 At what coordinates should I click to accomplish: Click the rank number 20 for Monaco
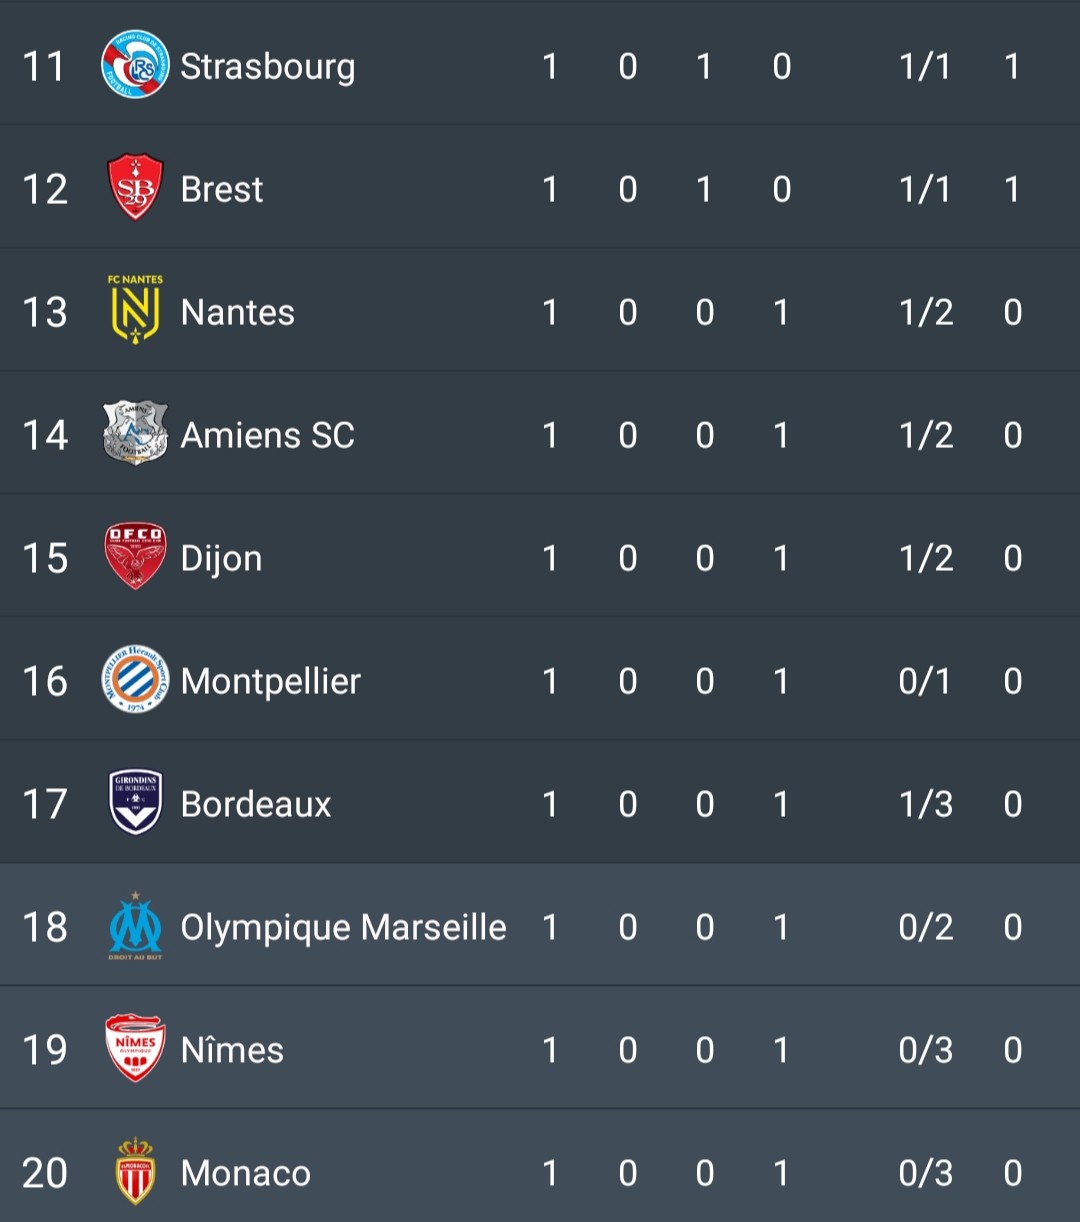(45, 1173)
